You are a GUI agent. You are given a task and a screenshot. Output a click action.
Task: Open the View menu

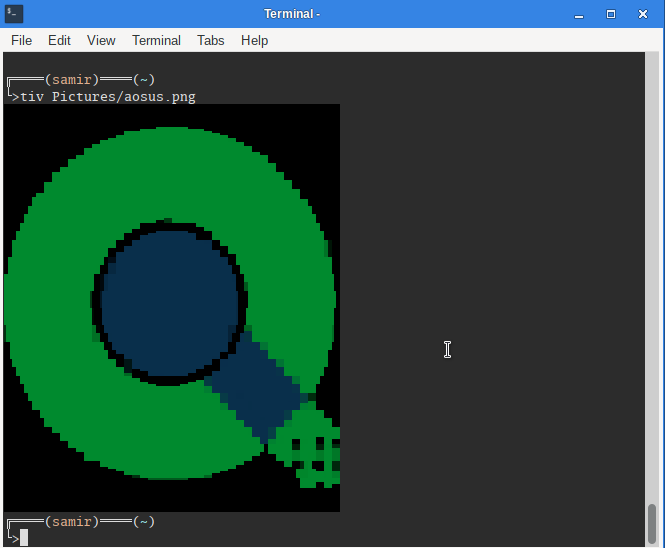101,40
